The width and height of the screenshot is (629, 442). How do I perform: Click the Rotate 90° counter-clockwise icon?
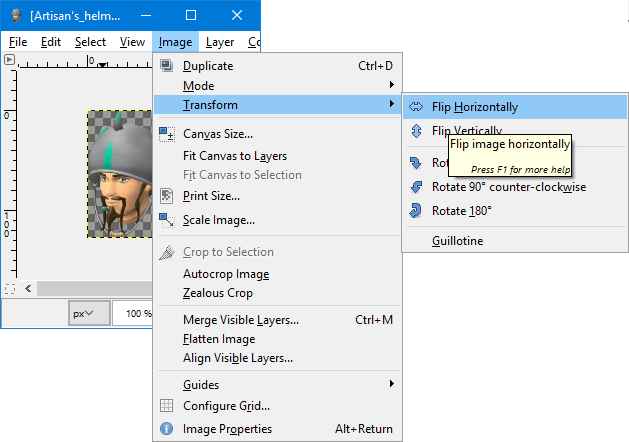click(416, 187)
